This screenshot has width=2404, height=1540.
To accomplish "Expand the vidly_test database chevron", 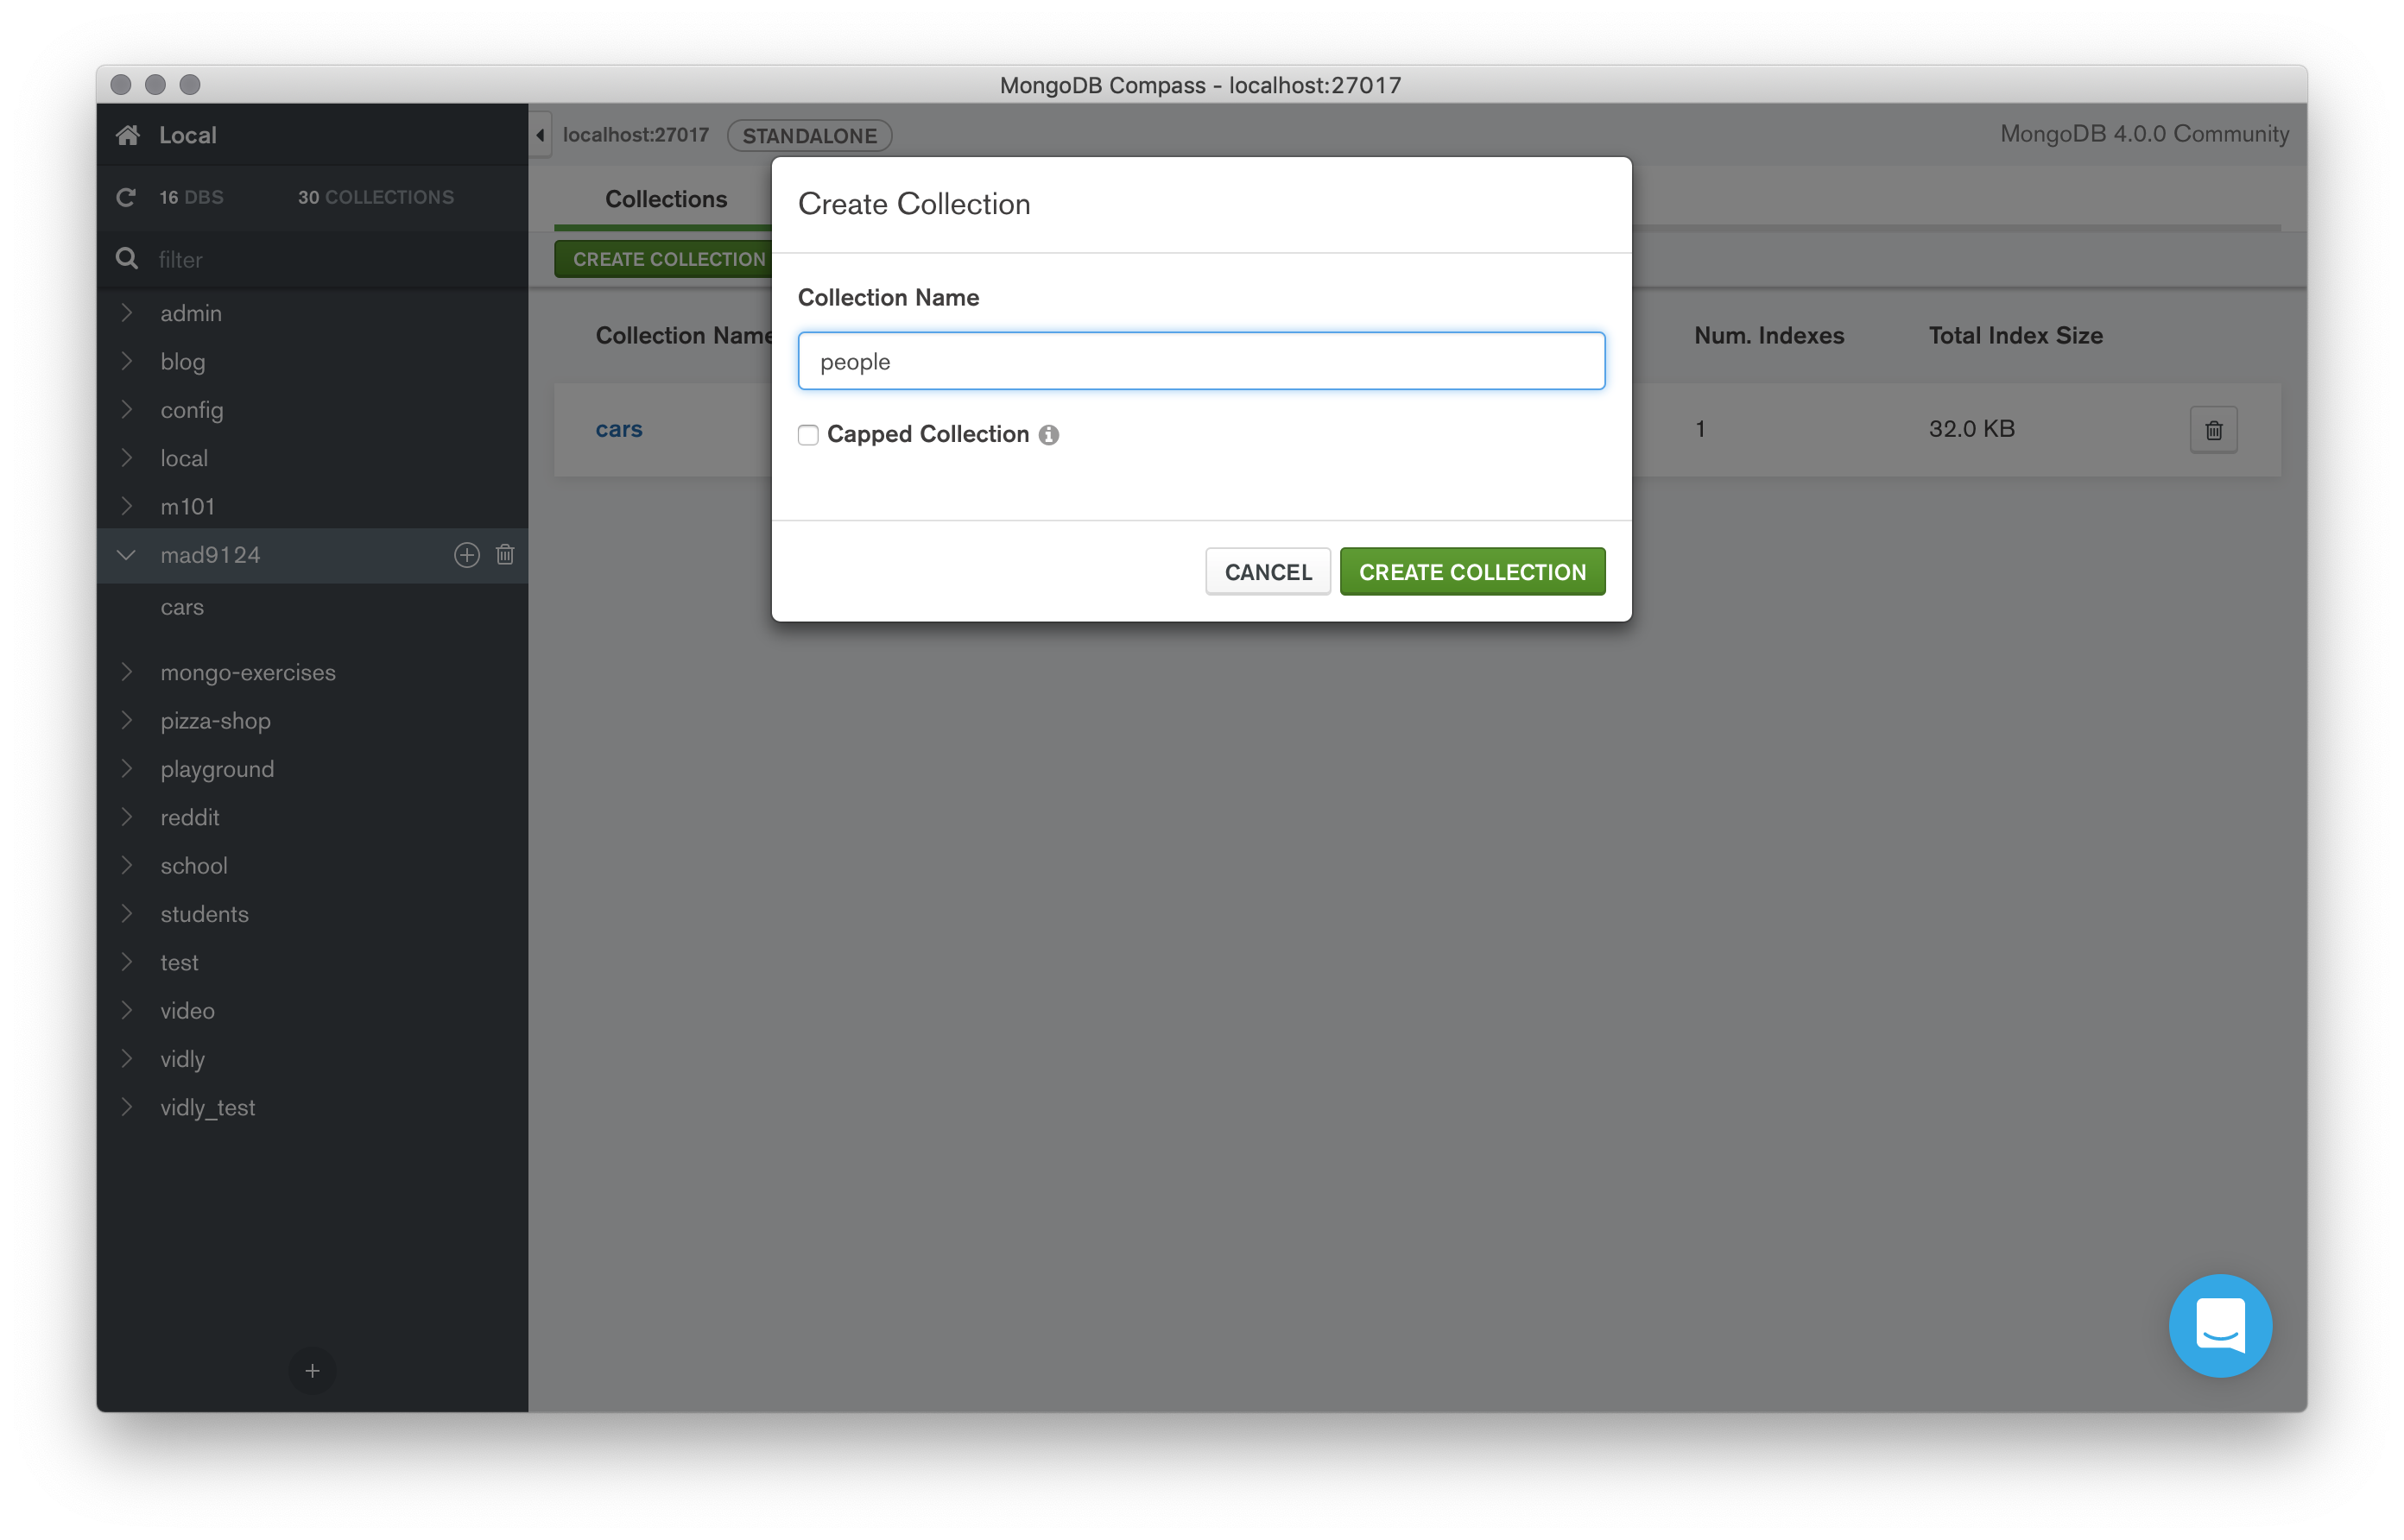I will (126, 1107).
